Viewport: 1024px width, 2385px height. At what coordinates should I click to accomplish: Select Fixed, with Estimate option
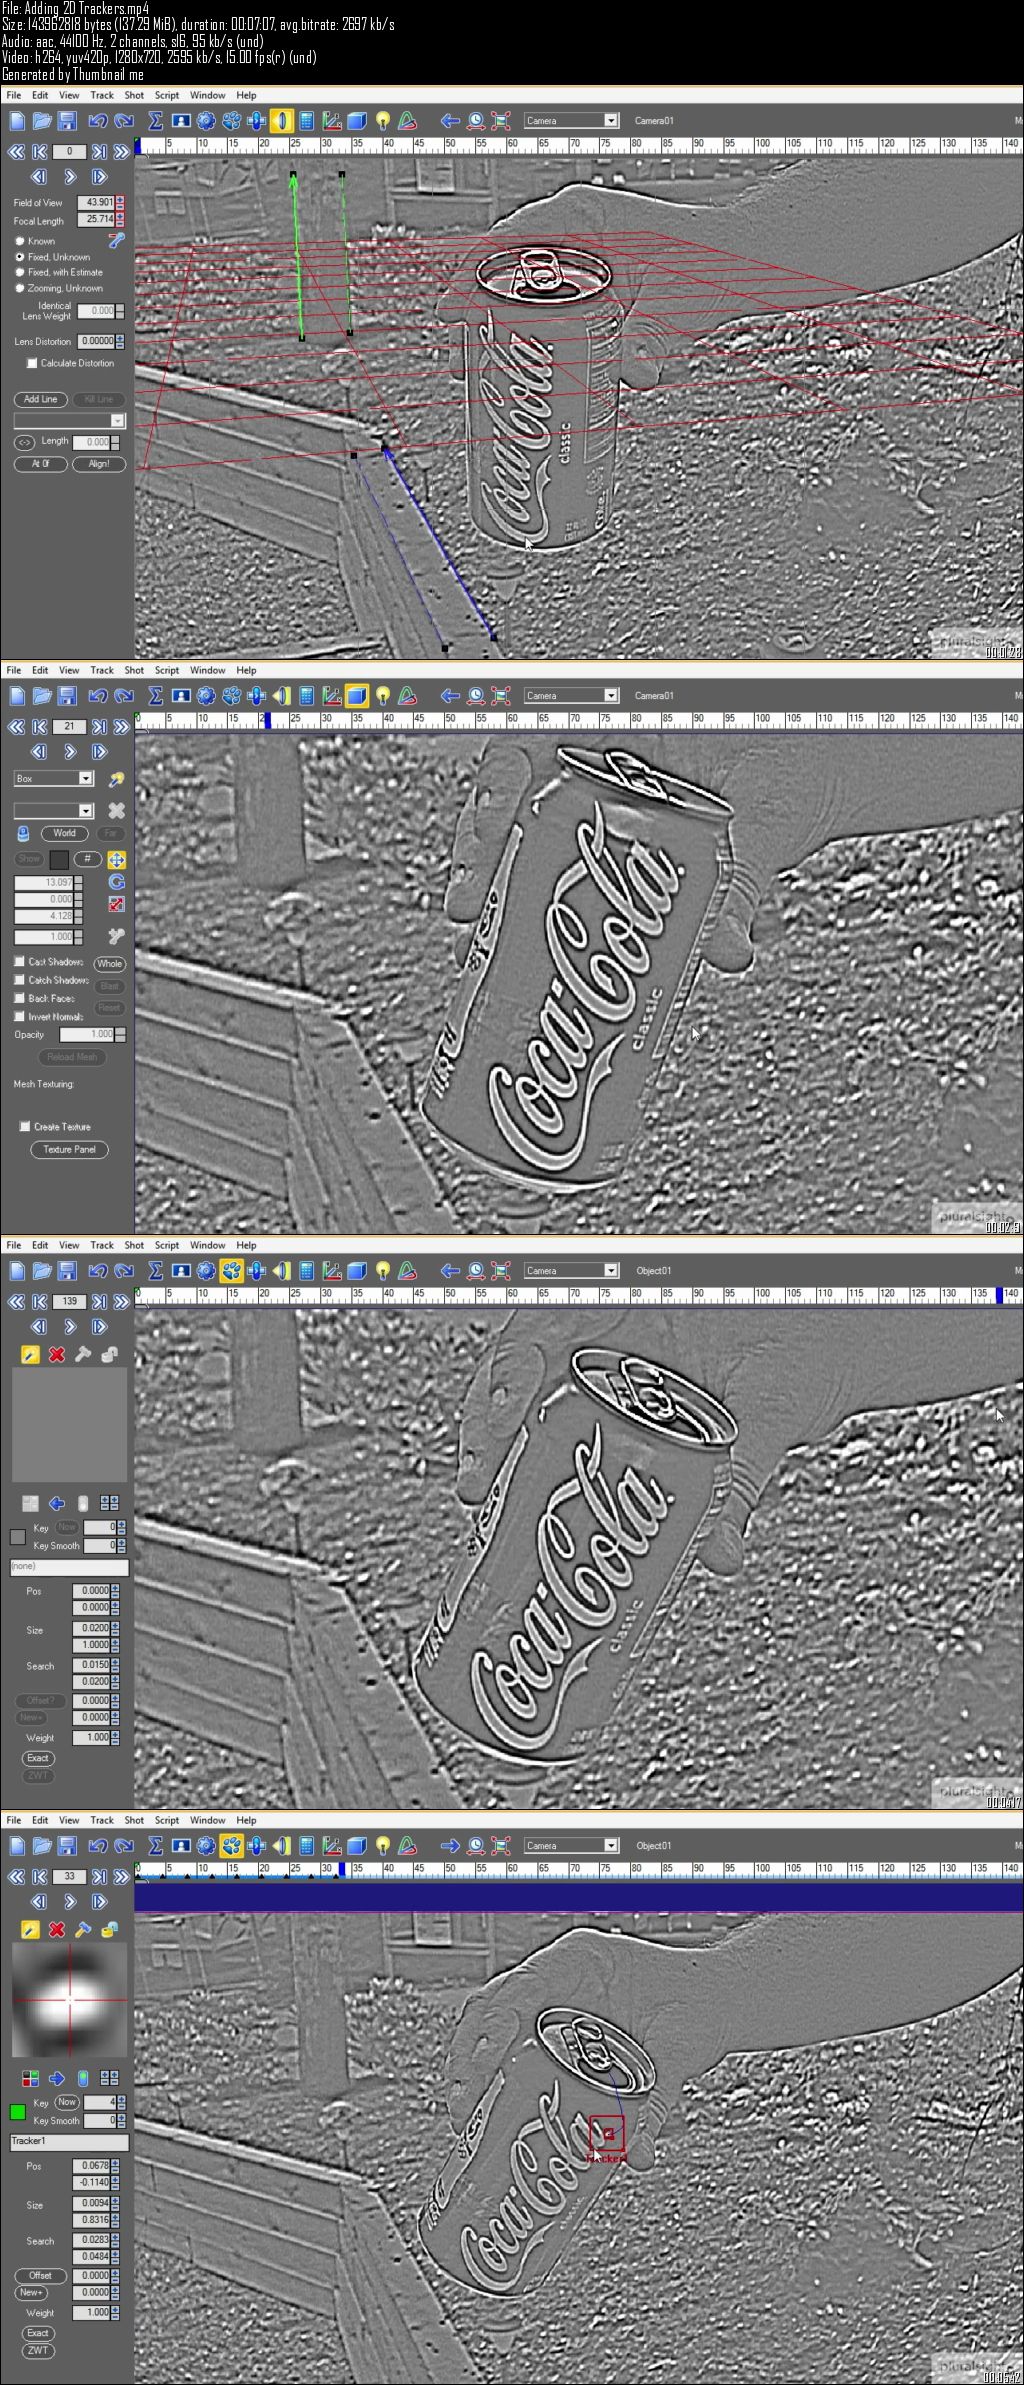pos(19,272)
